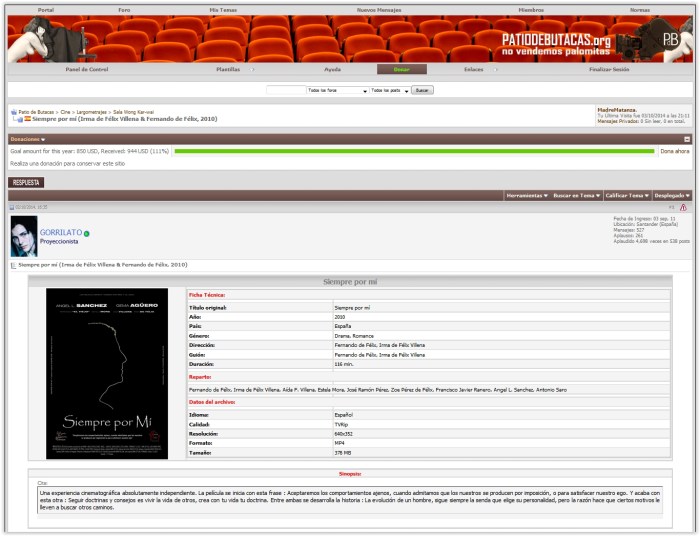Open the Enlaces submenu arrow
The image size is (700, 536).
coord(496,70)
